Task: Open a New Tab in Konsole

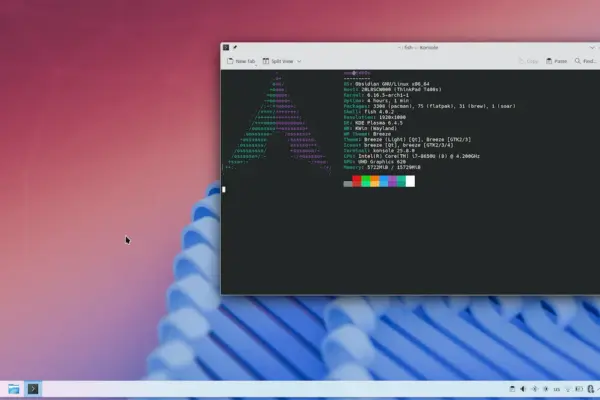Action: [x=241, y=61]
